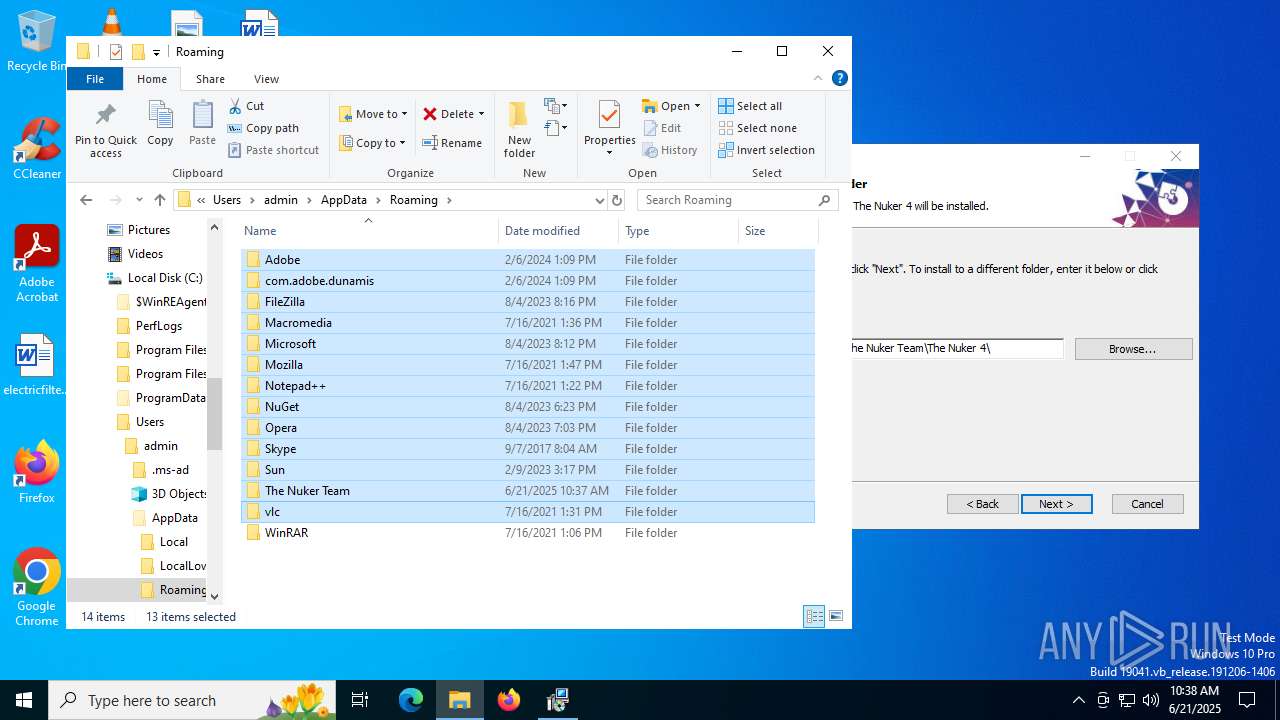Open New item dropdown in ribbon
This screenshot has width=1280, height=720.
[556, 105]
